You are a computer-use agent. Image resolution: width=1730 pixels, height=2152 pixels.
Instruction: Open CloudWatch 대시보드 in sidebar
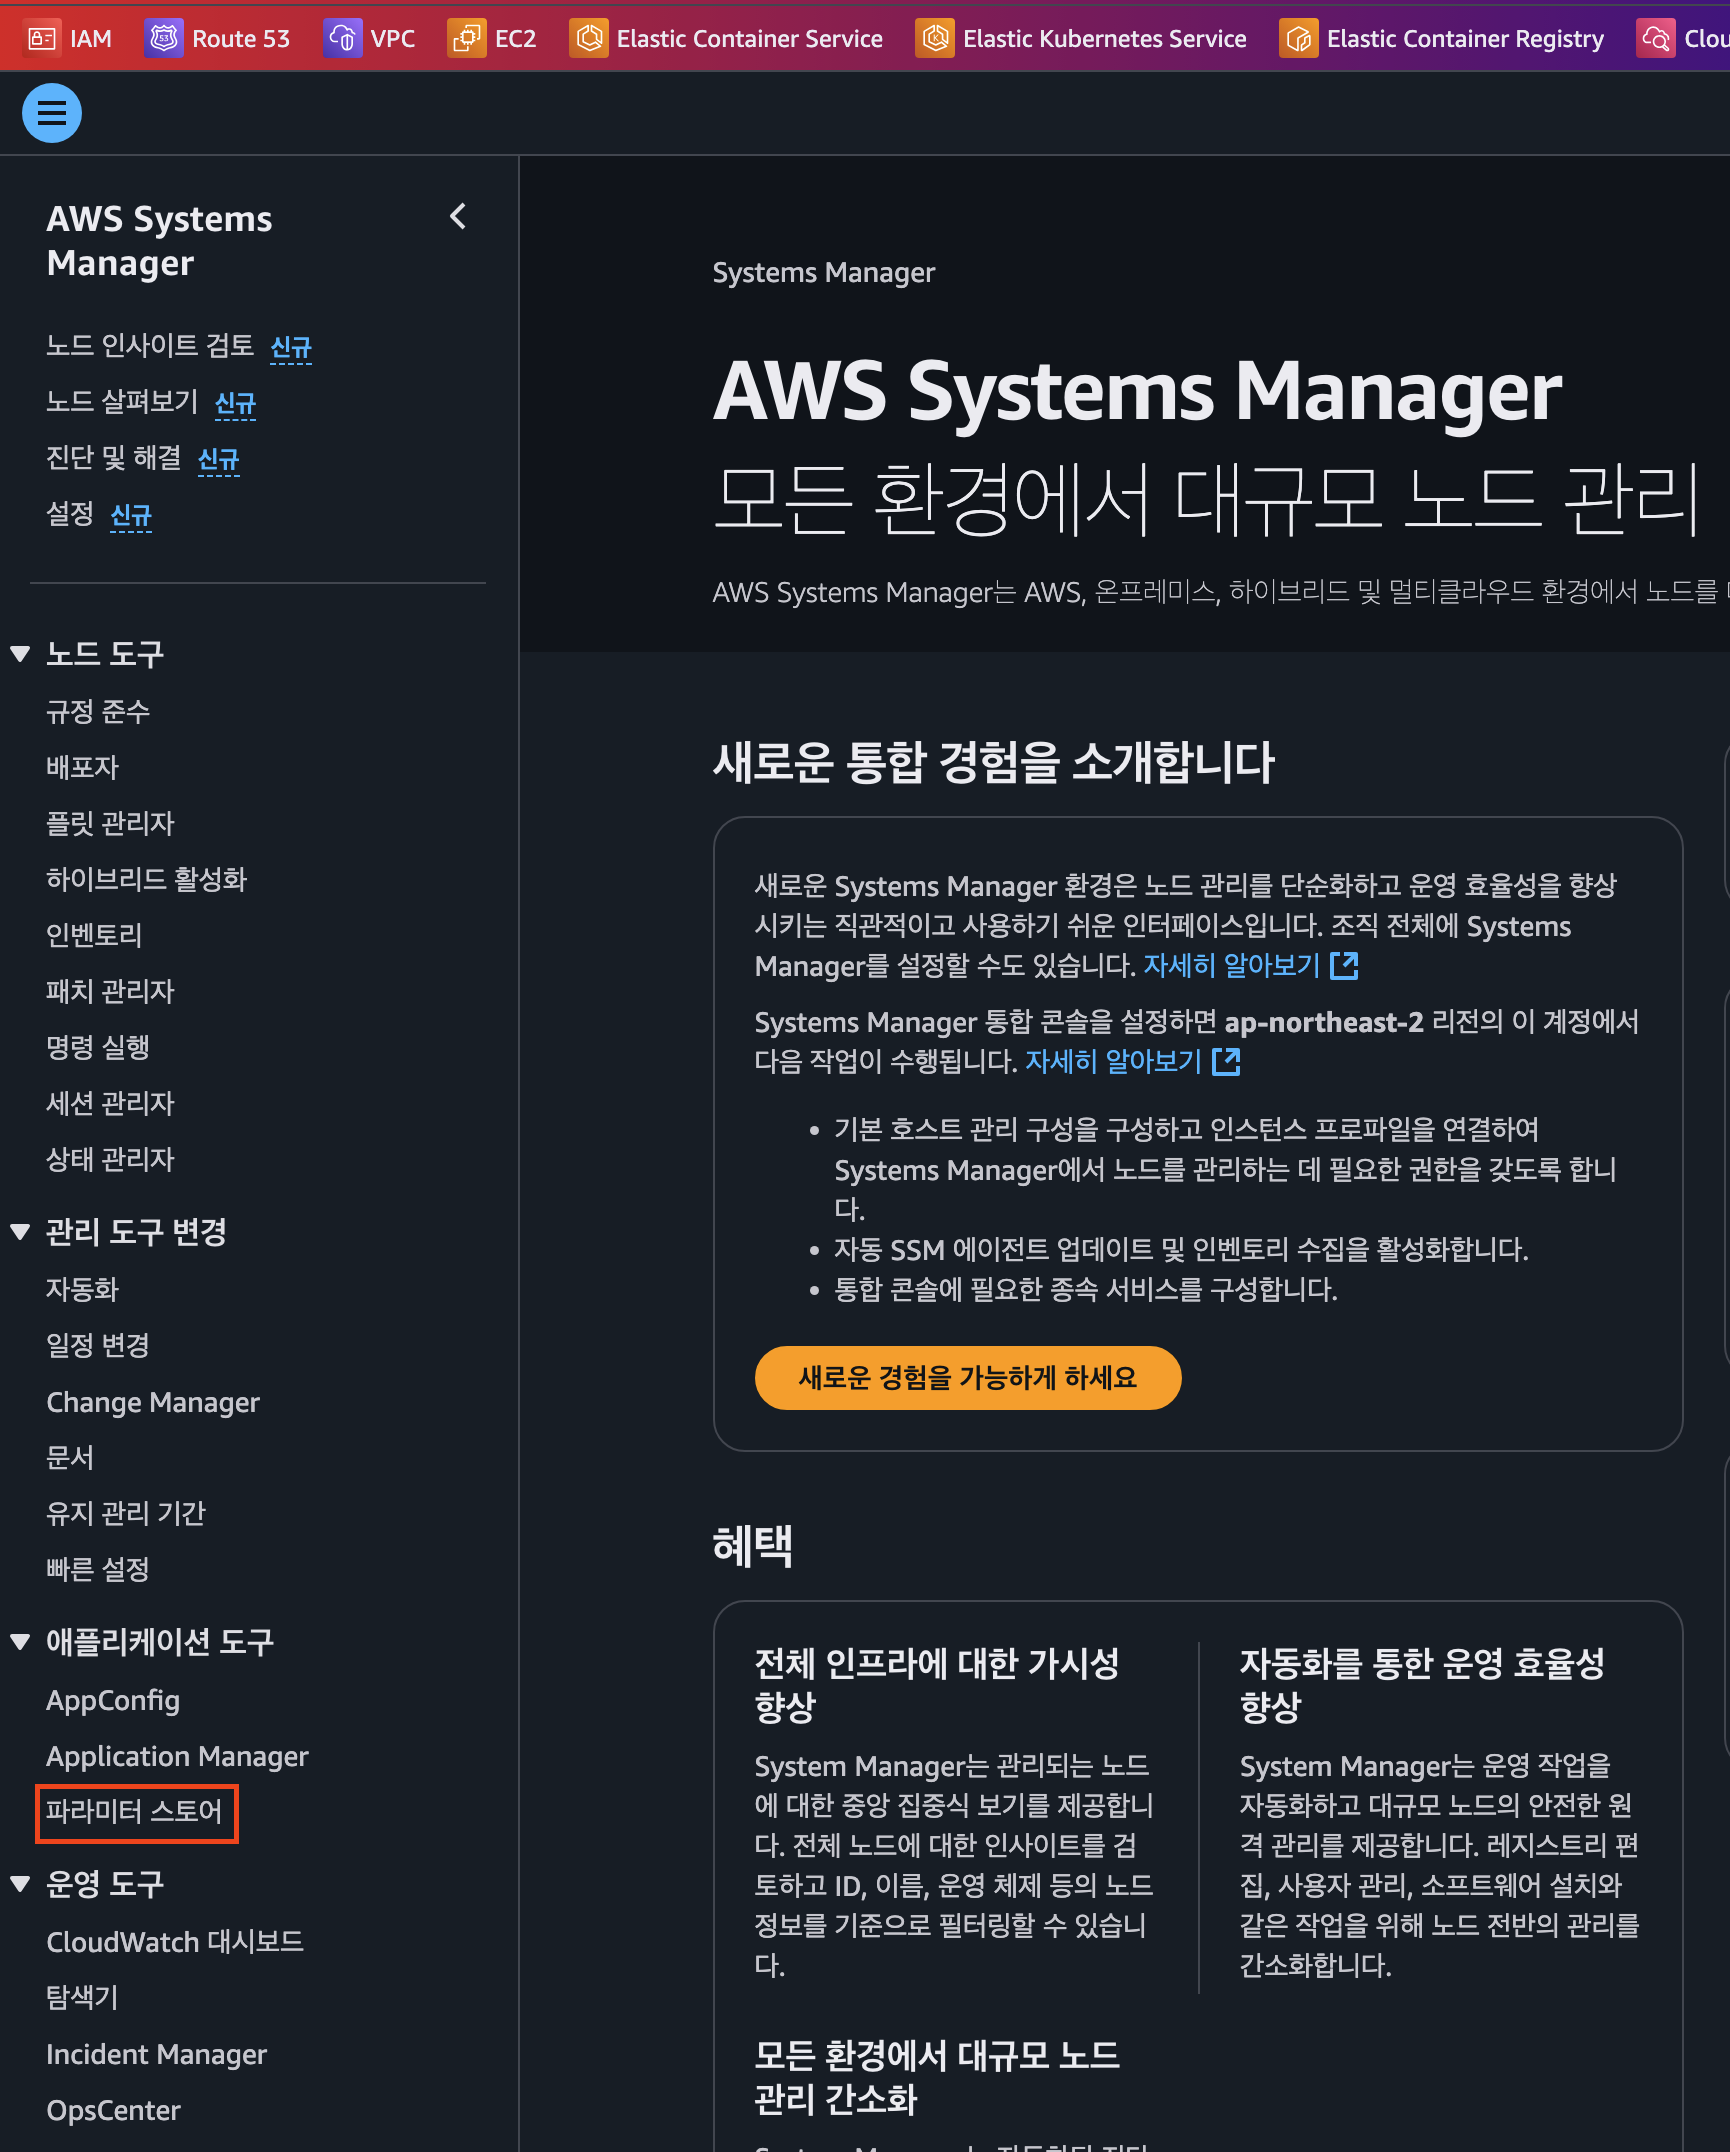[175, 1942]
